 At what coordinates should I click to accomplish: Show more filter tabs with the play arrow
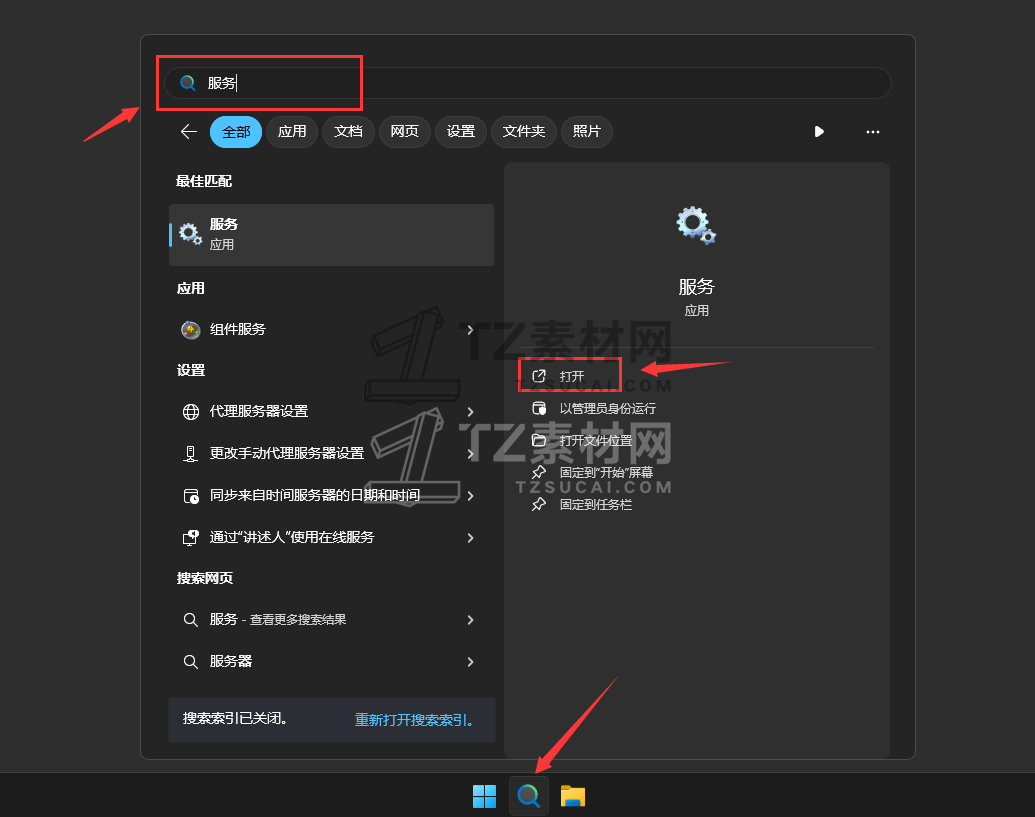(819, 131)
